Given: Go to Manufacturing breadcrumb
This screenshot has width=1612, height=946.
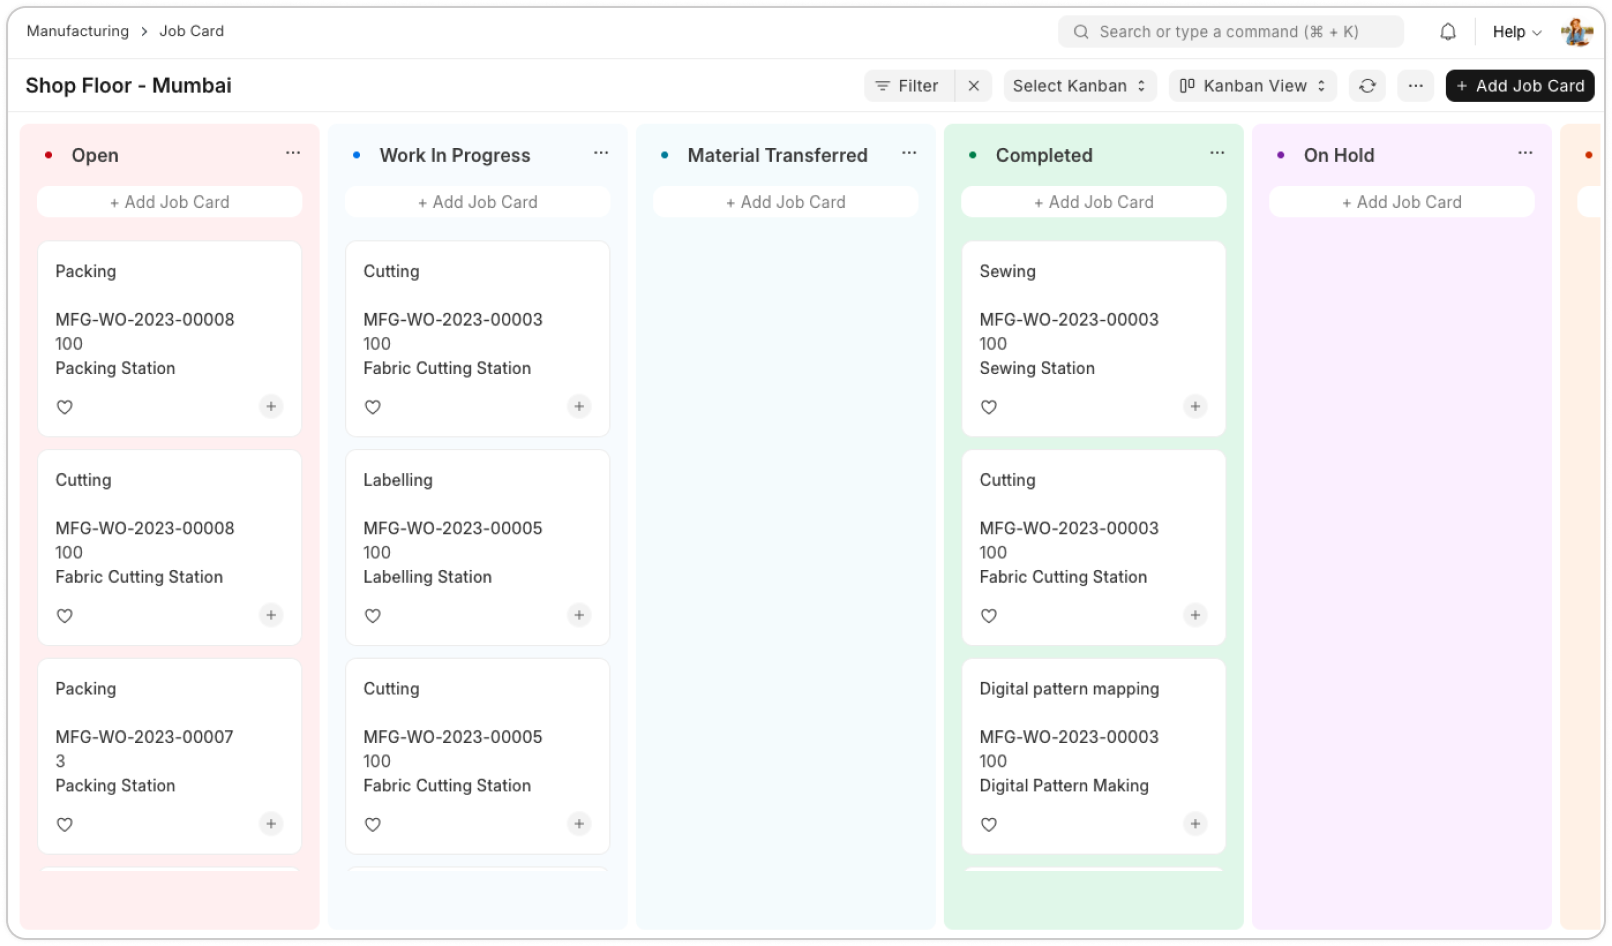Looking at the screenshot, I should point(78,31).
